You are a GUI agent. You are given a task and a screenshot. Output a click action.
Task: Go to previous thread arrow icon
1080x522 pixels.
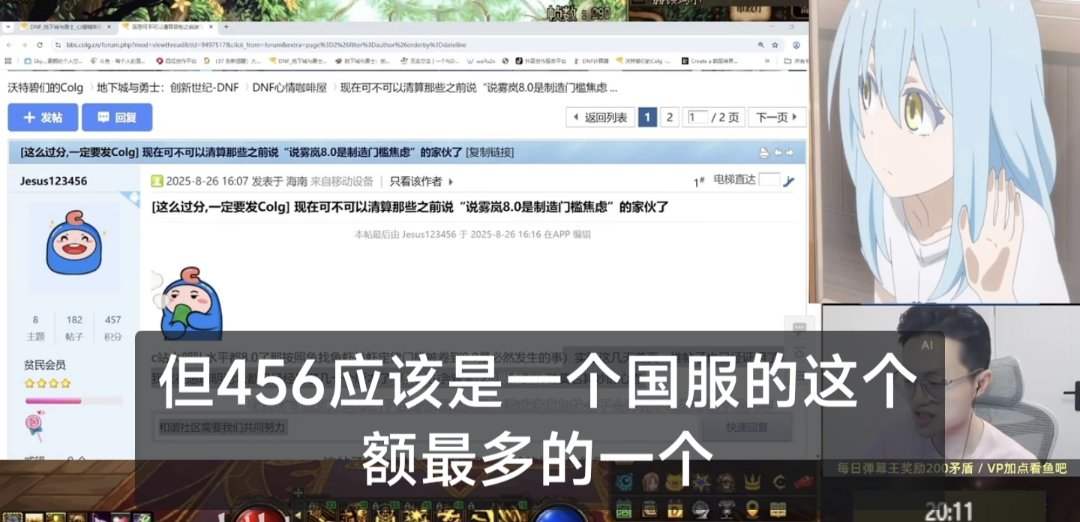pos(778,152)
